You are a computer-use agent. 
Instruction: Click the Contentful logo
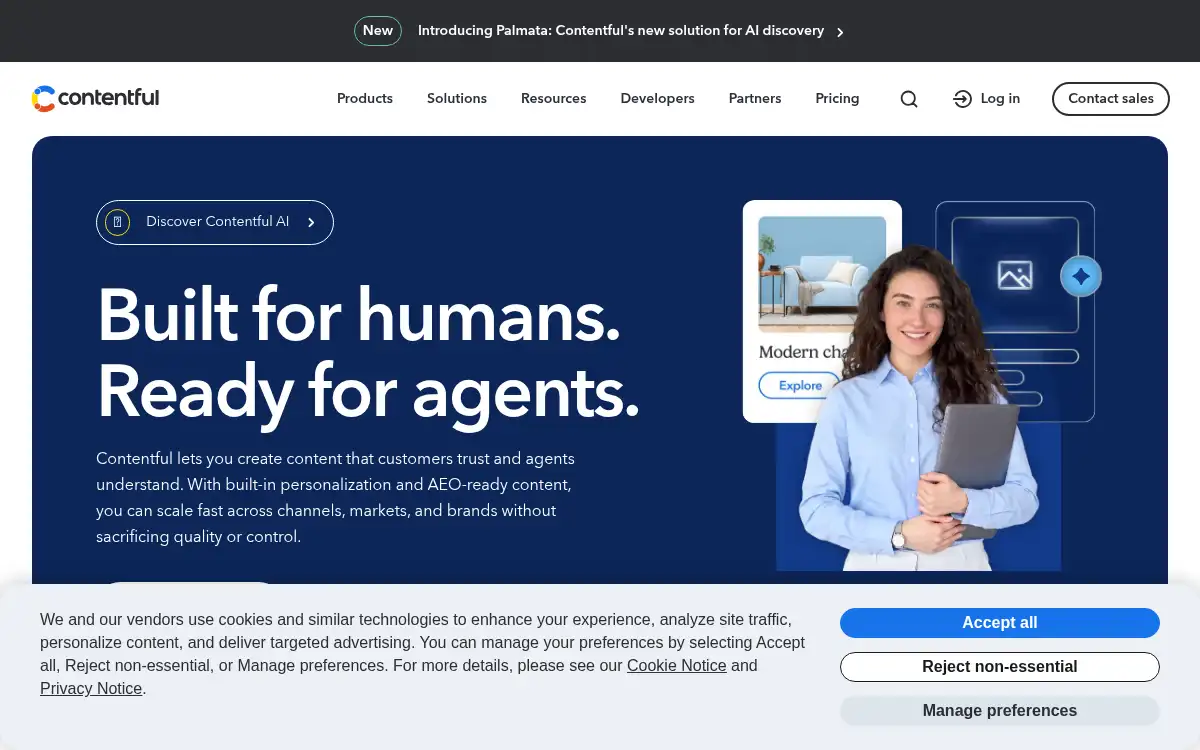tap(95, 98)
